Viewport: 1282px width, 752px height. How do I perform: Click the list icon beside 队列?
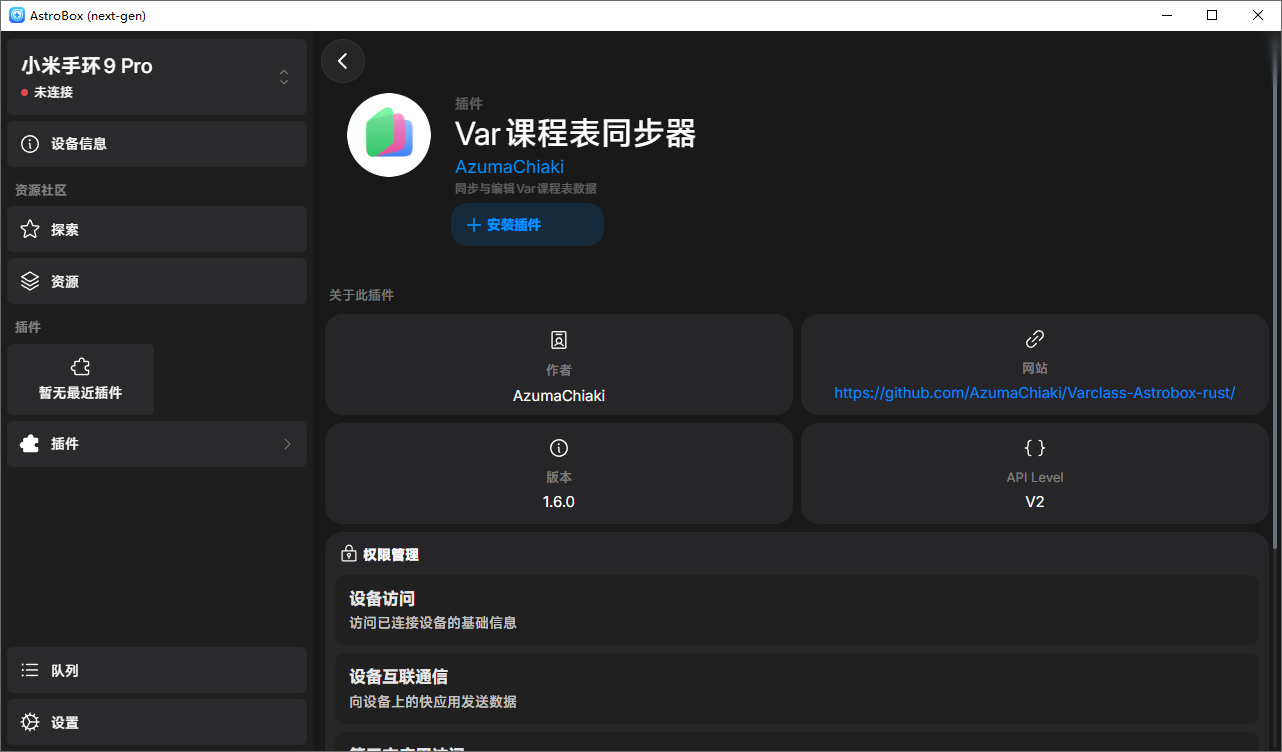[30, 670]
